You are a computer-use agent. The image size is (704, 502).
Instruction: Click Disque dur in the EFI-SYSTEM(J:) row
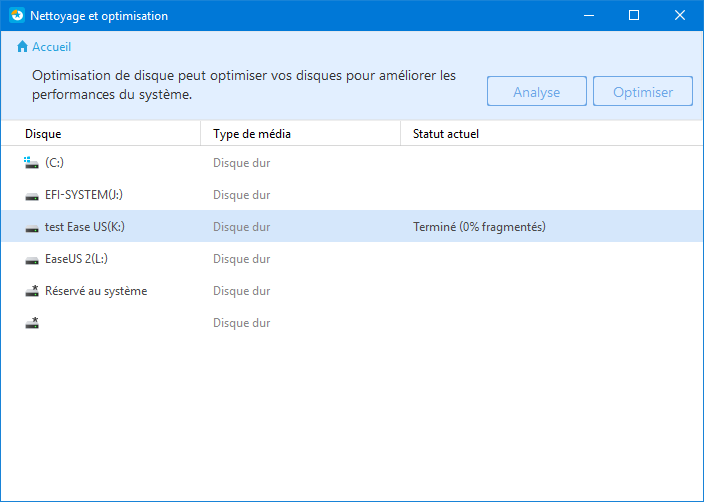[242, 195]
